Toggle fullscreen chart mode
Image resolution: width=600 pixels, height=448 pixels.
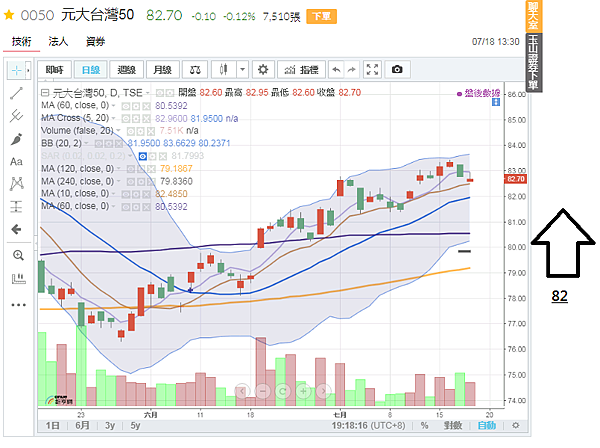click(373, 69)
